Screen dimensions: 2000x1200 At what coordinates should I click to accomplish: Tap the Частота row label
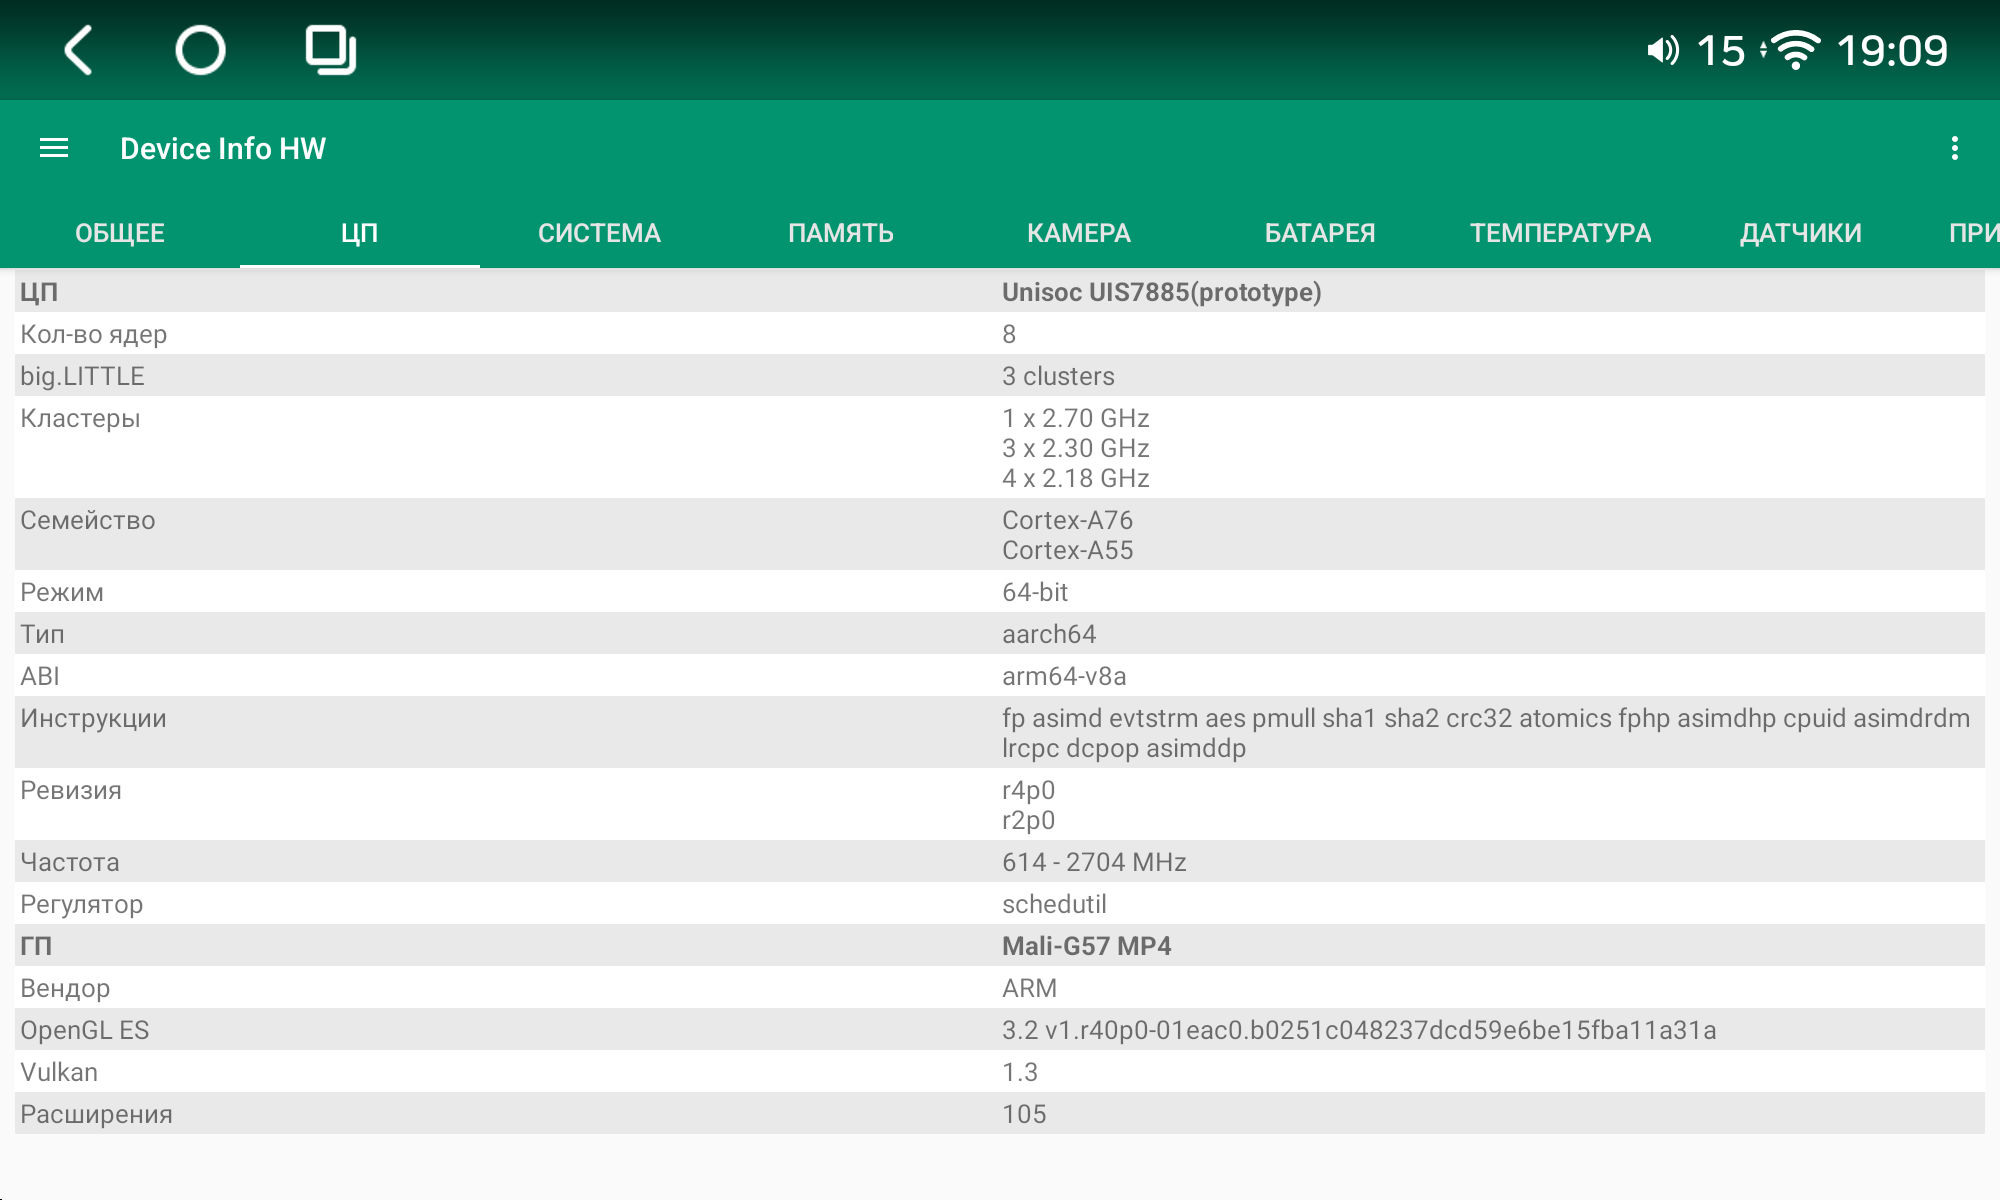click(70, 862)
